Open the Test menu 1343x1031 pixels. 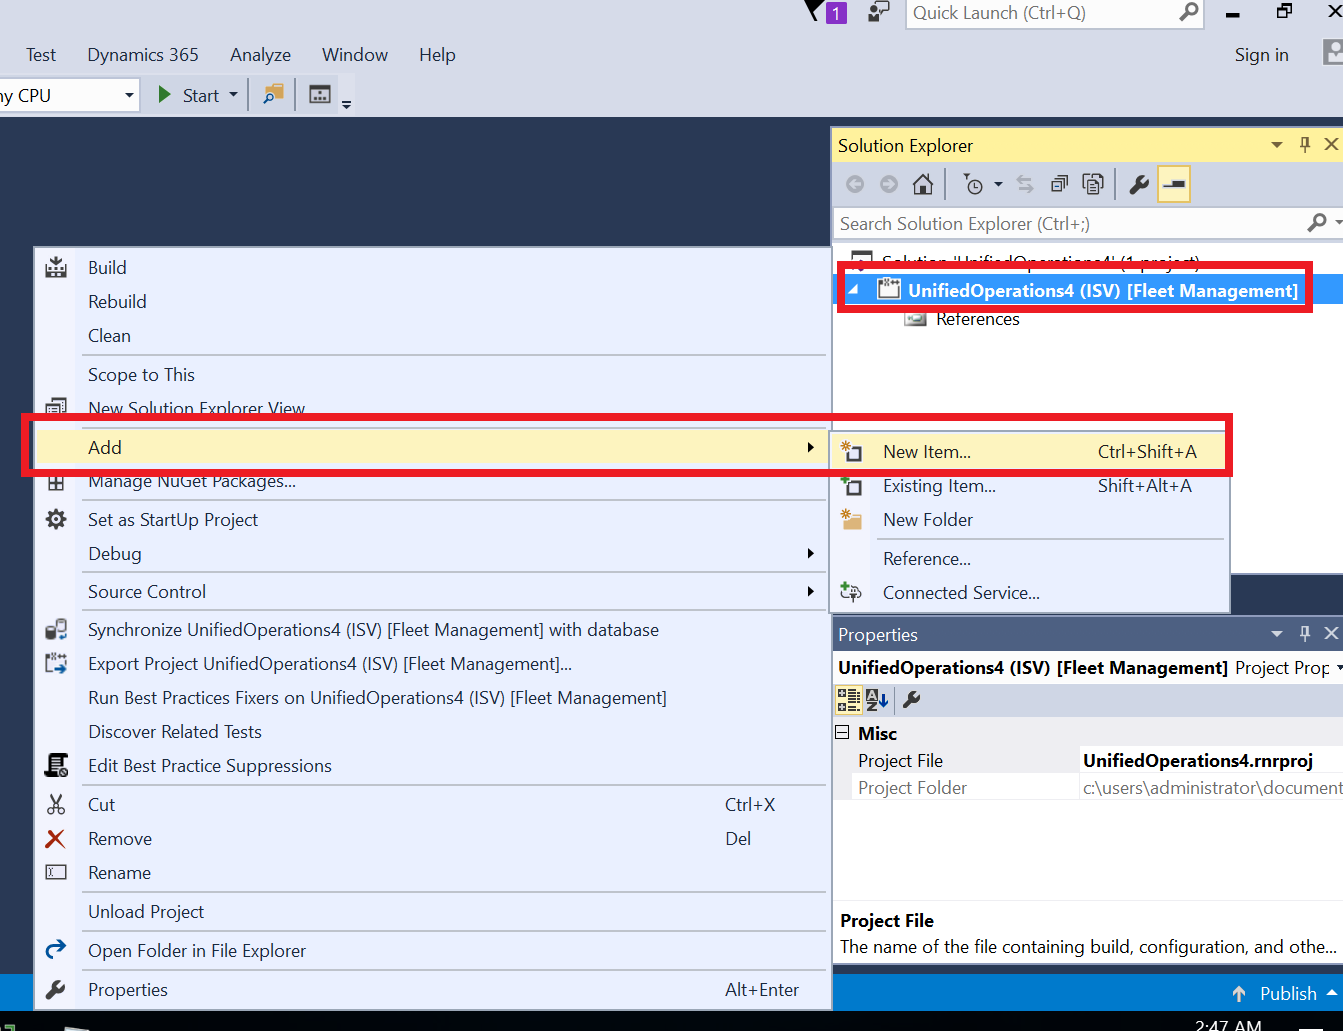41,55
